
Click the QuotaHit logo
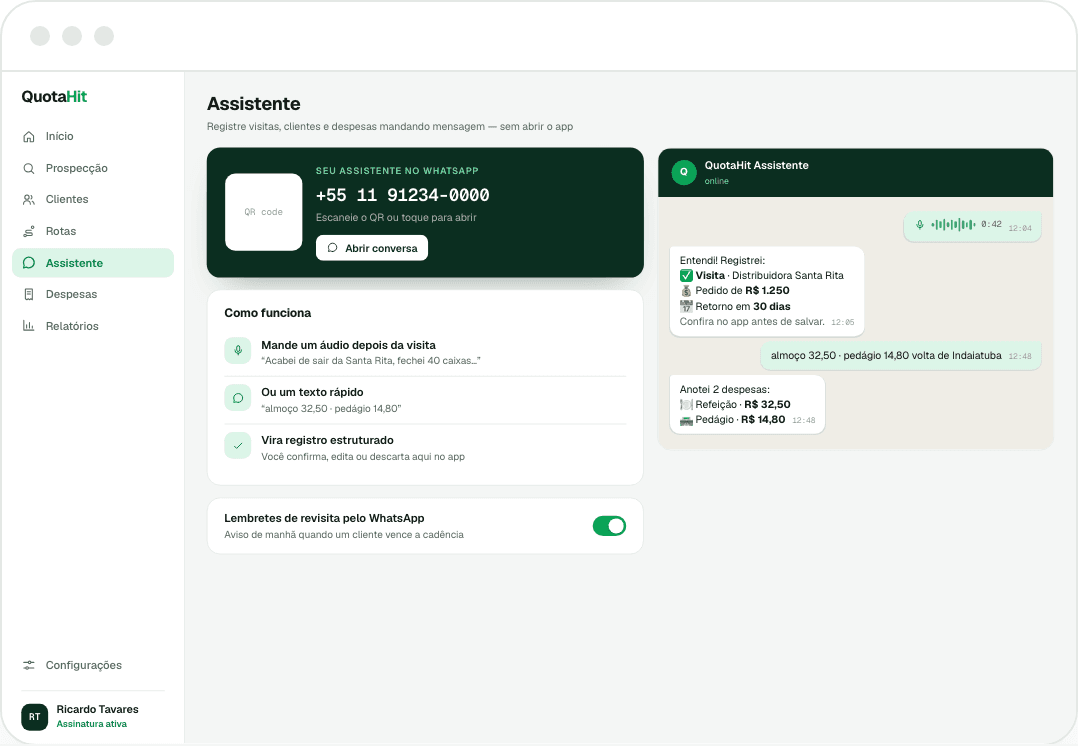tap(54, 97)
